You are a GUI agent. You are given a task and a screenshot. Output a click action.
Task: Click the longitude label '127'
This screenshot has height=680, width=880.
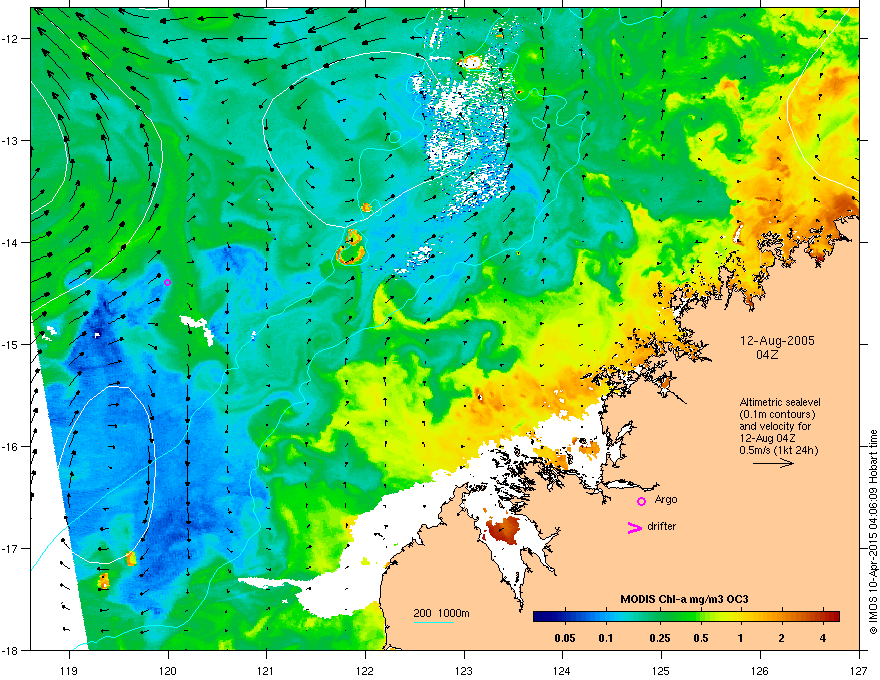click(x=859, y=670)
